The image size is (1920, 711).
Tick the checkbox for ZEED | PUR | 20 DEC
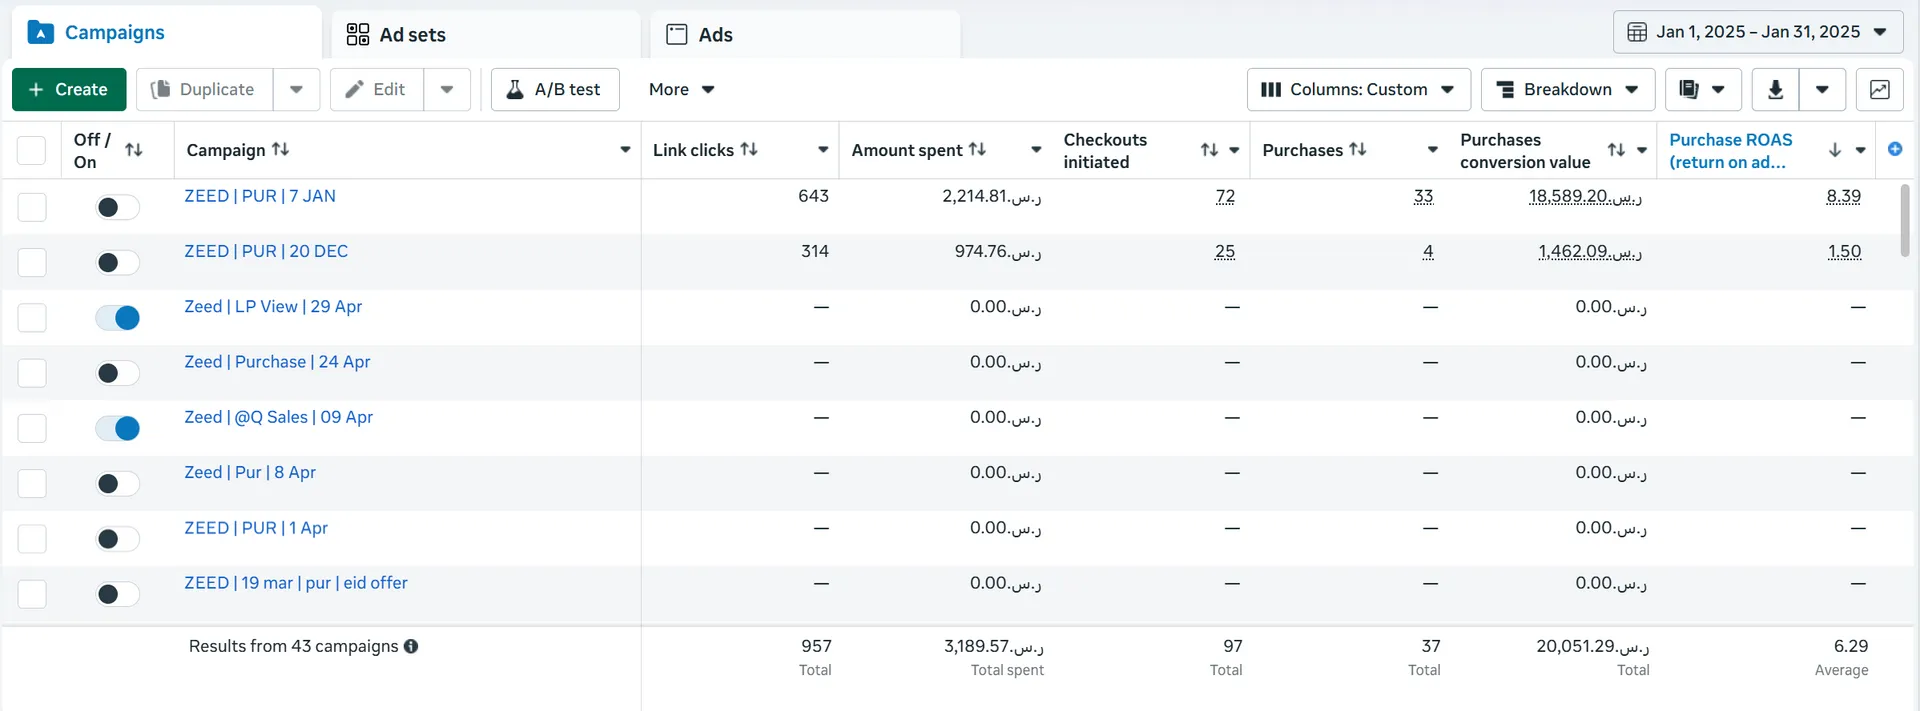tap(32, 262)
